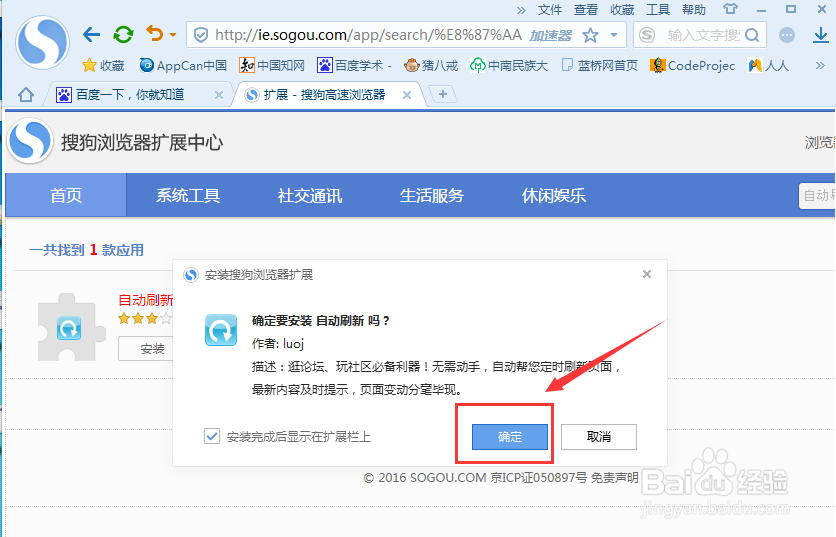
Task: Click the magnifier search icon
Action: coord(752,35)
